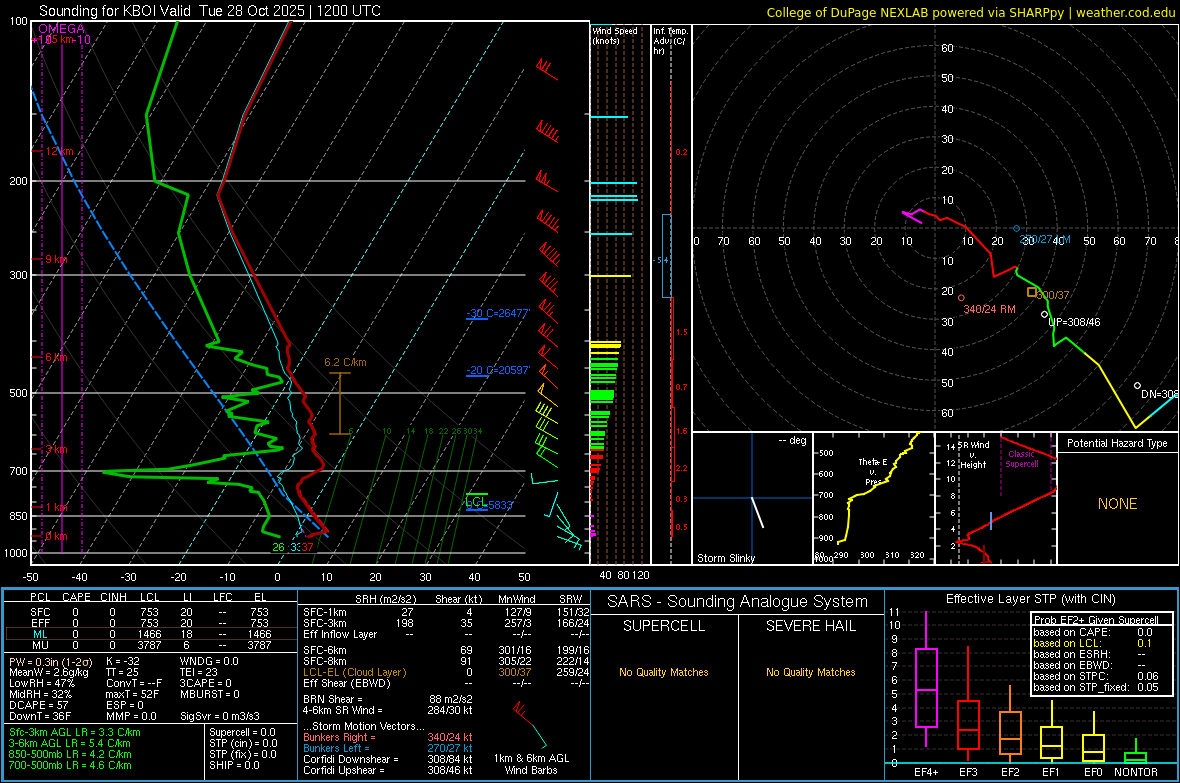Screen dimensions: 1180x783
Task: Click the 'Eff Shear (EBWD)' row
Action: 446,683
